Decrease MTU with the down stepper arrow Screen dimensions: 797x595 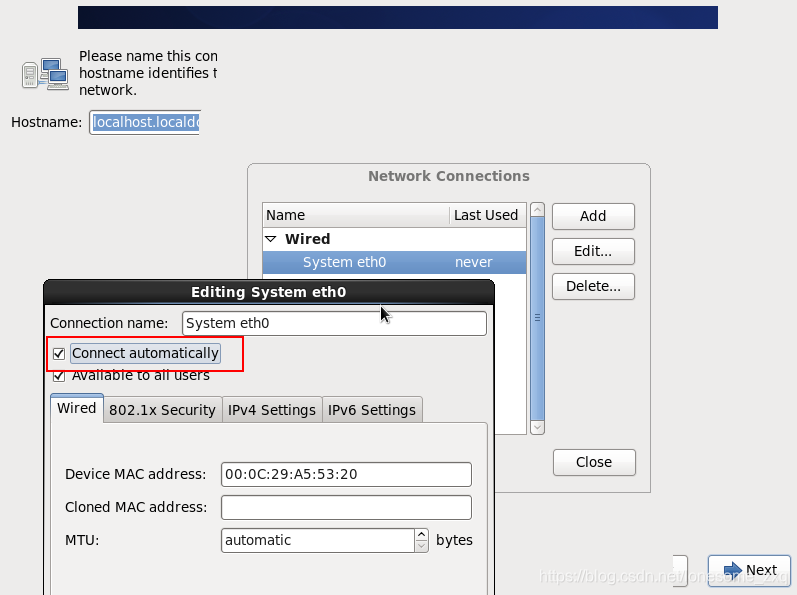click(x=421, y=546)
